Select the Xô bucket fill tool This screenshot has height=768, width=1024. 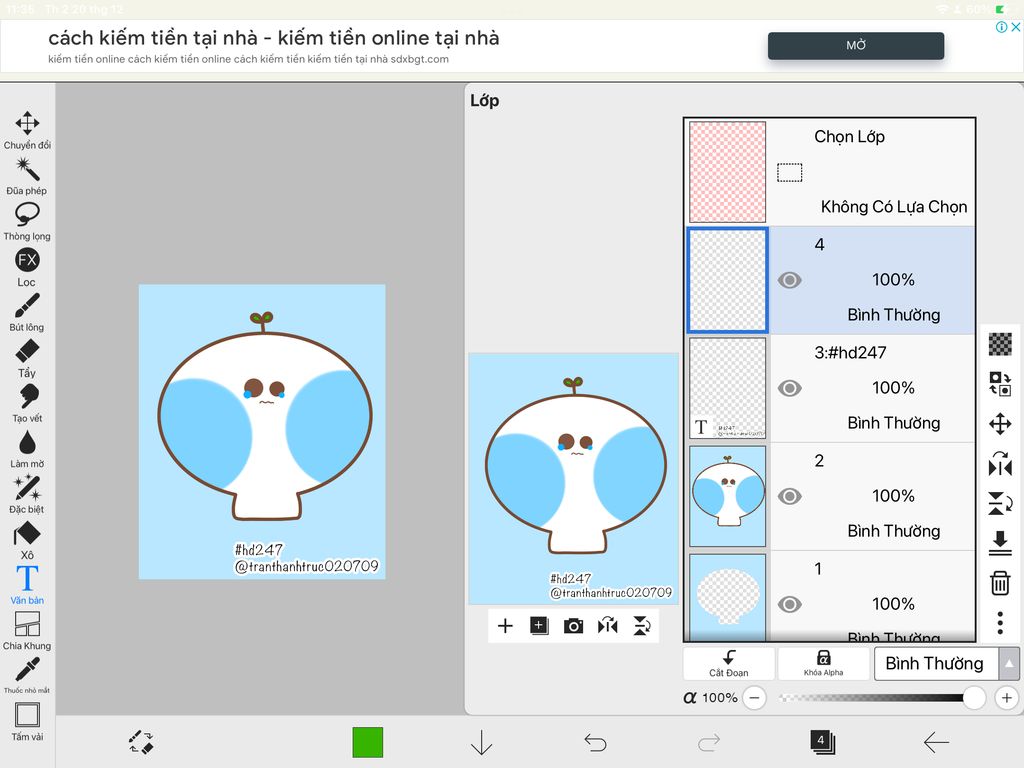pyautogui.click(x=27, y=540)
